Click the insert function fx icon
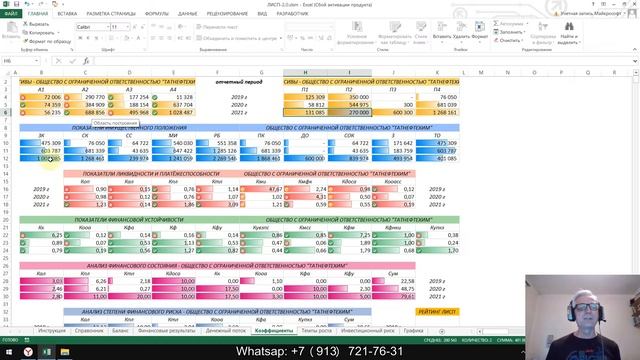The height and width of the screenshot is (360, 640). tap(86, 61)
